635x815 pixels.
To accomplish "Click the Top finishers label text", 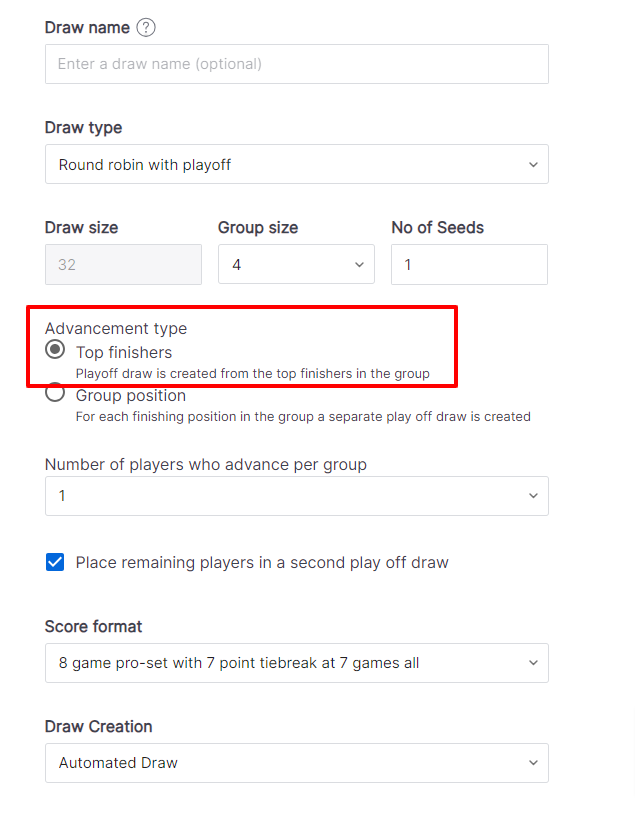I will (124, 352).
